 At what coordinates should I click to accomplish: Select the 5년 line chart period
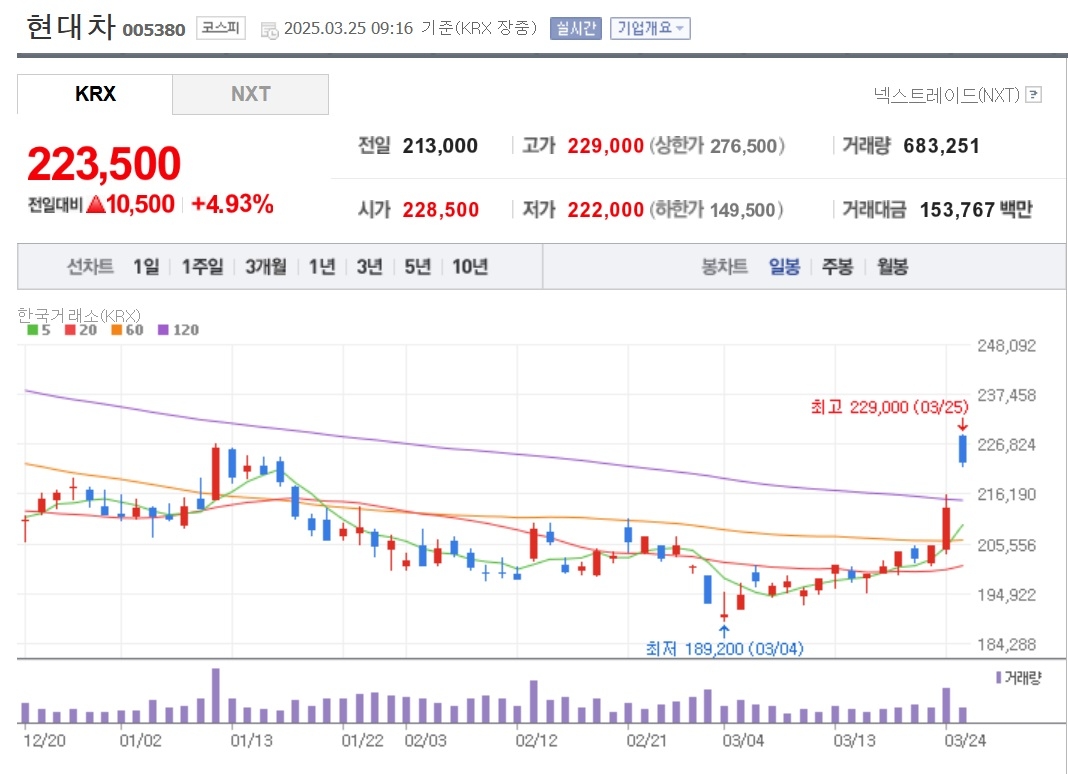click(x=418, y=266)
